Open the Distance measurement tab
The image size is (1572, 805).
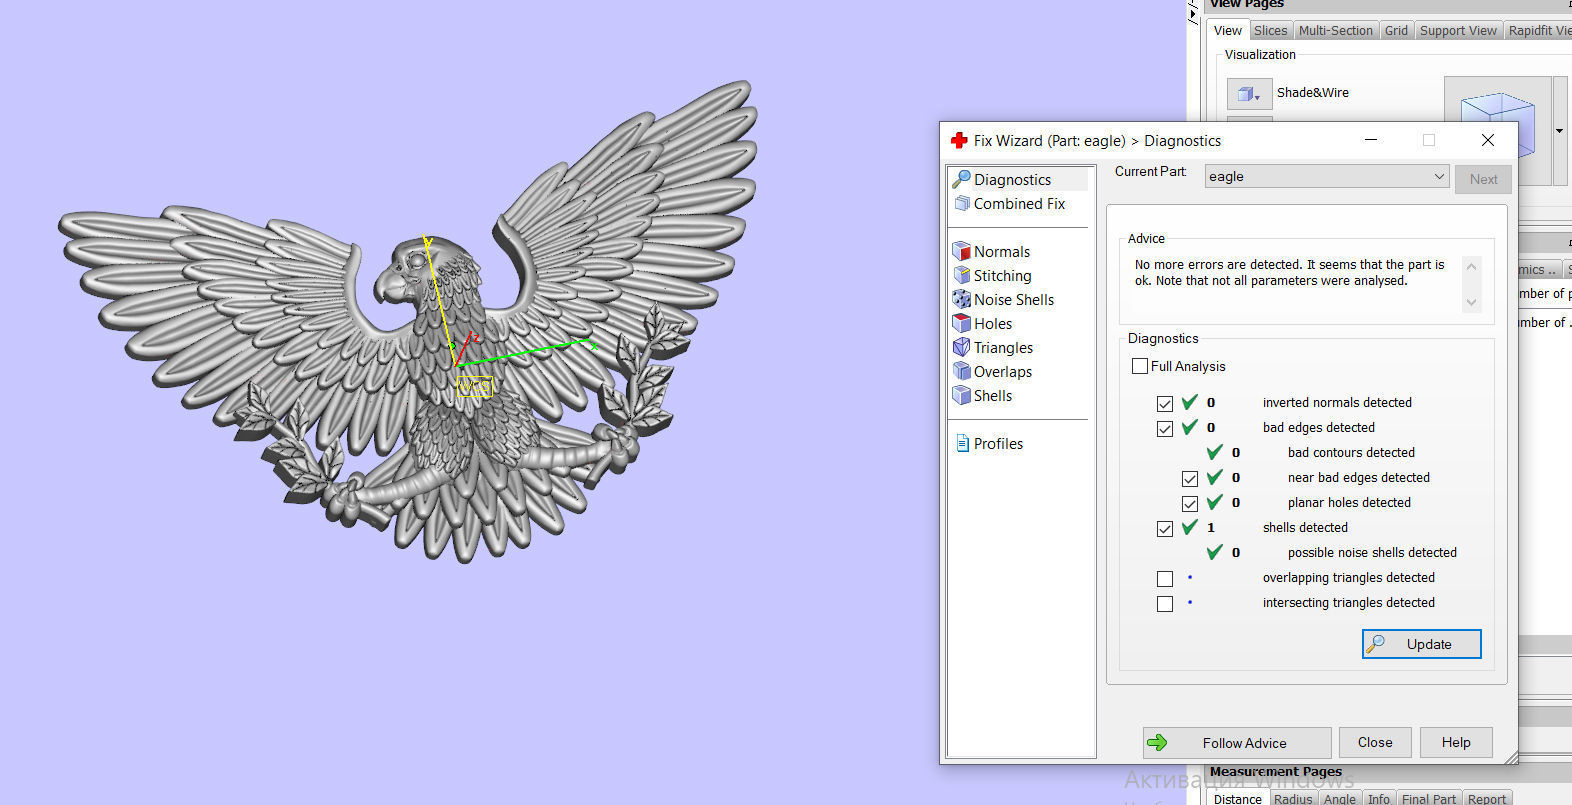click(1237, 798)
